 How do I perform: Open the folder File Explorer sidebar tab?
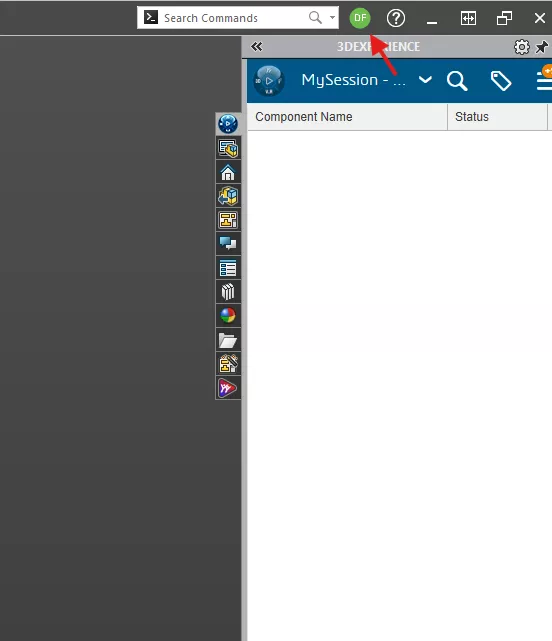click(228, 340)
